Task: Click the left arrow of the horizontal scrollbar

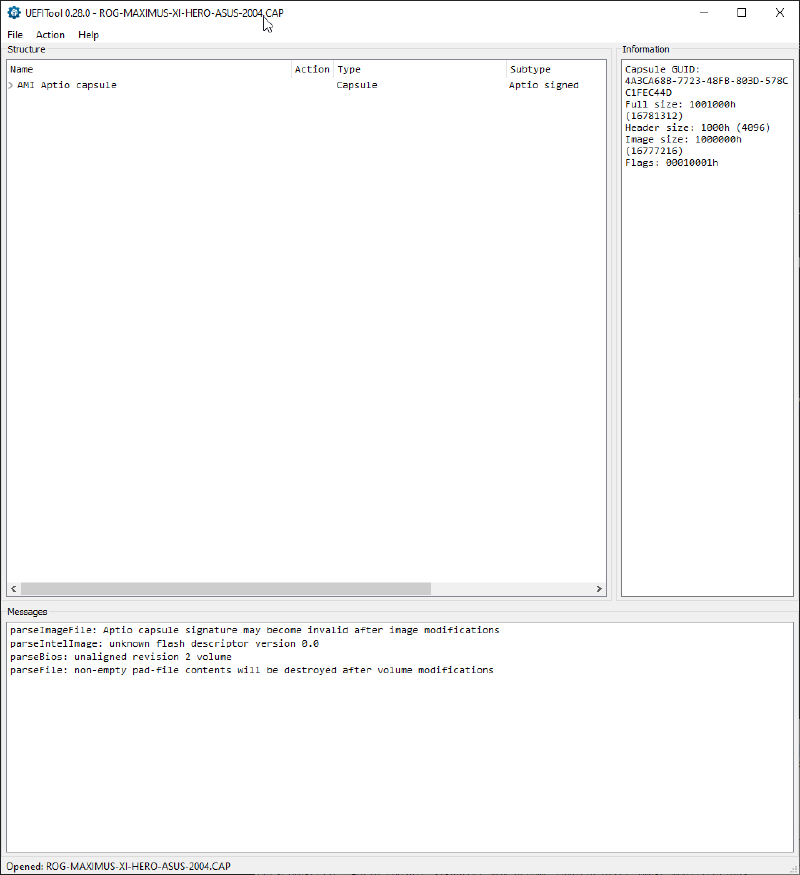Action: tap(13, 589)
